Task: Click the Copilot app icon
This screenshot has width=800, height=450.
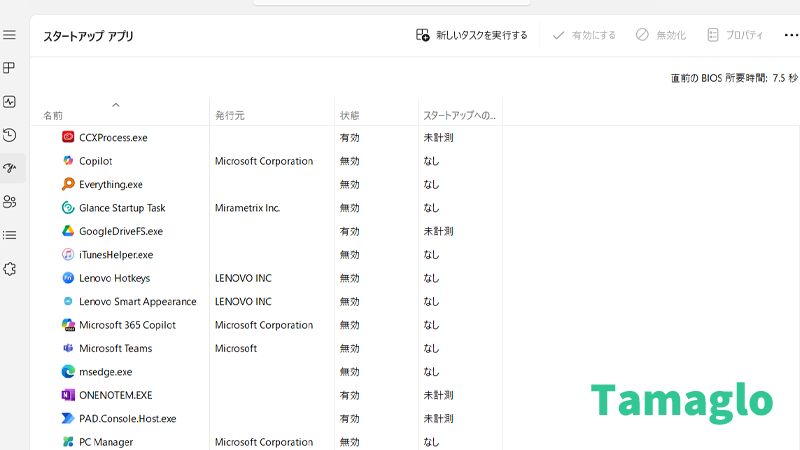Action: (x=68, y=161)
